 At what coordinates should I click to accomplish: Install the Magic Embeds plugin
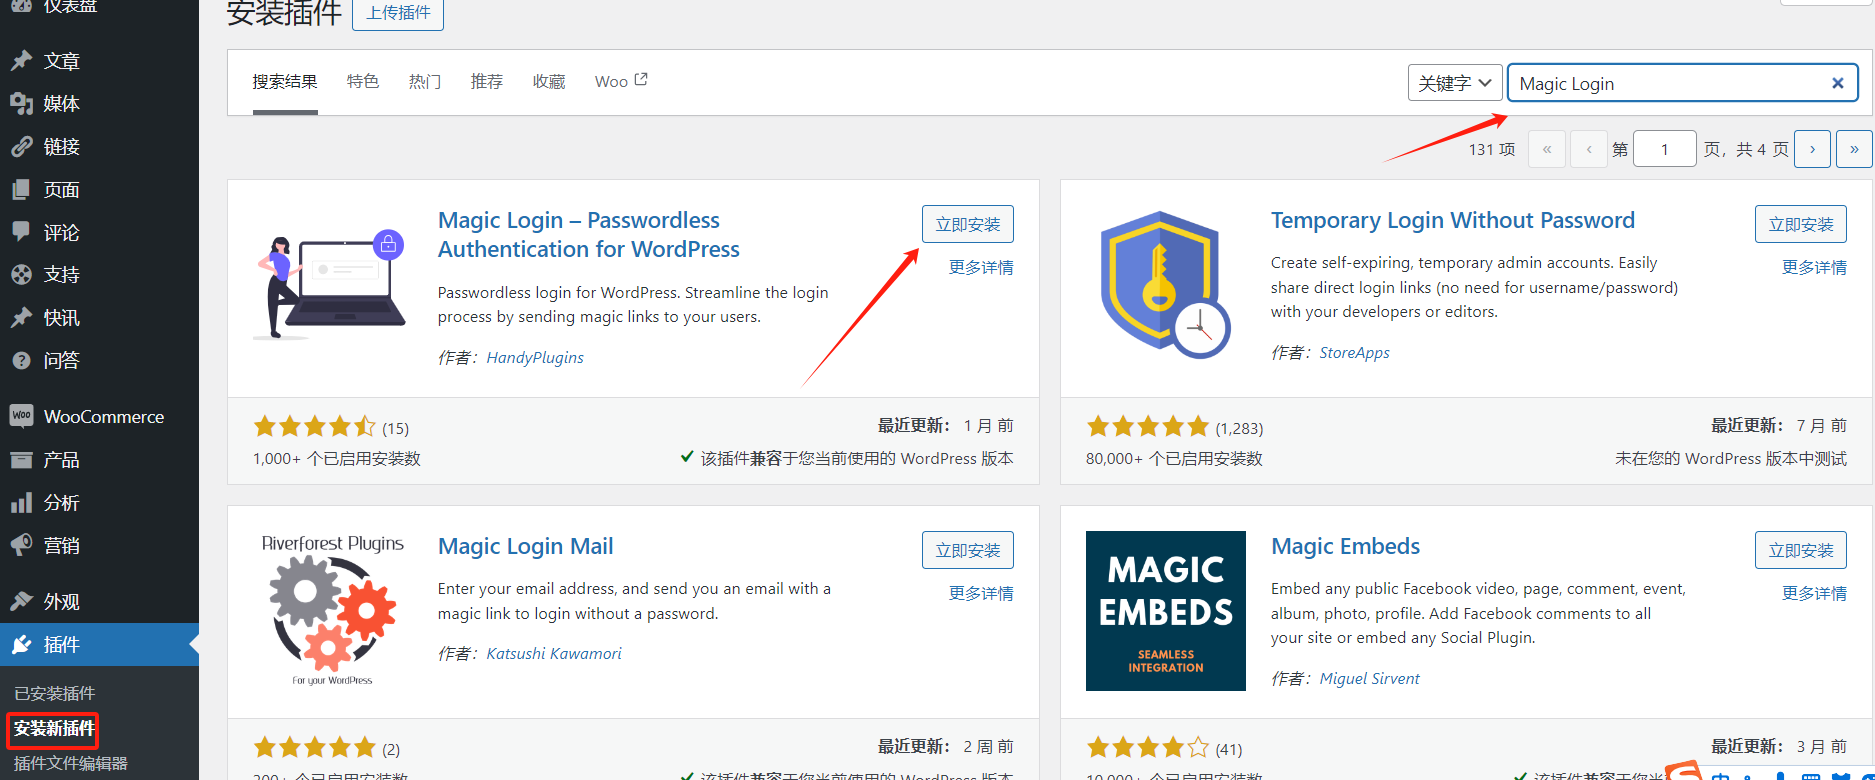point(1801,550)
